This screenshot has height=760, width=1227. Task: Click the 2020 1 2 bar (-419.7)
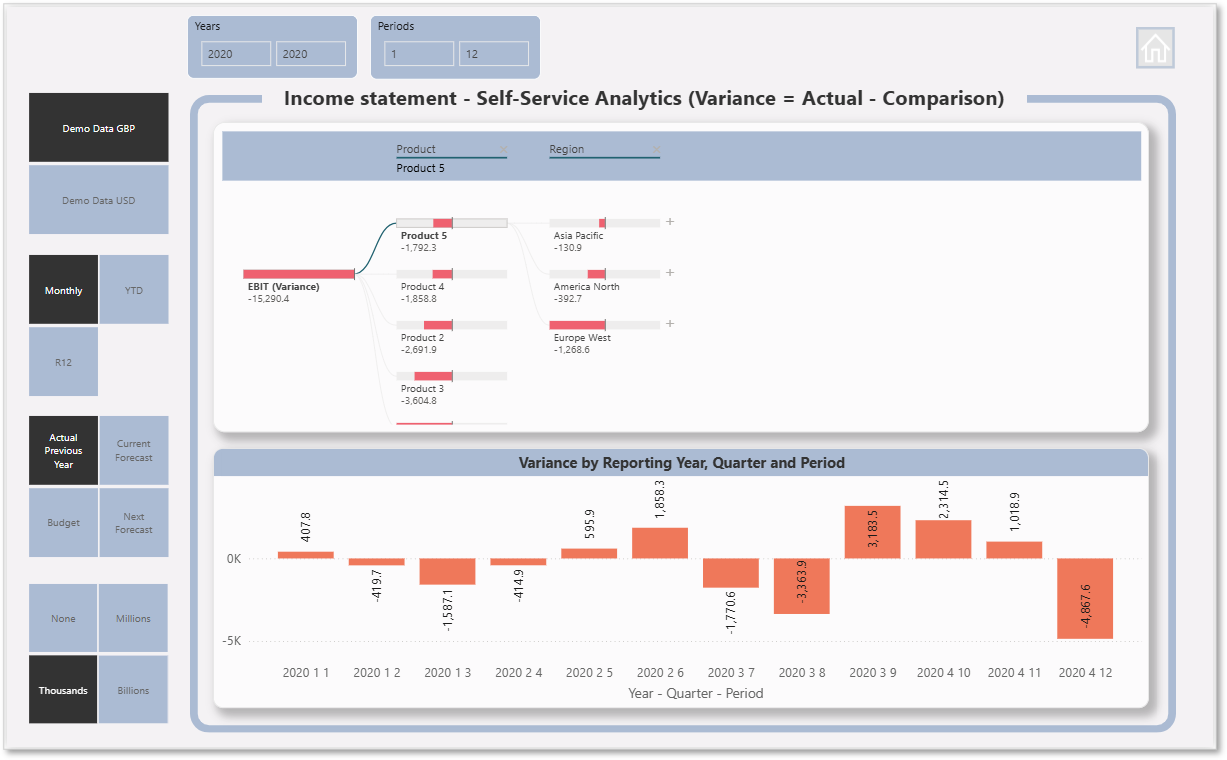pos(377,562)
